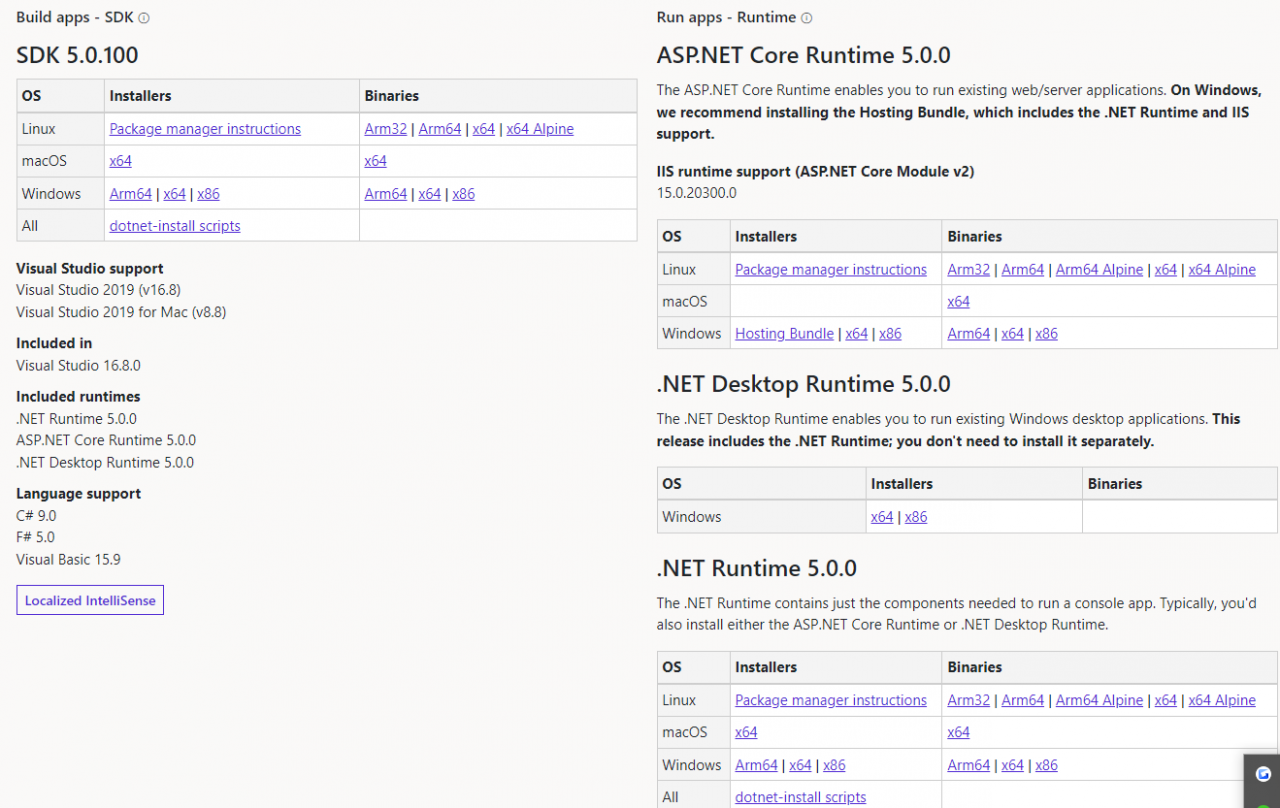Download .NET Runtime Windows x64 installer
This screenshot has height=808, width=1280.
coord(801,765)
